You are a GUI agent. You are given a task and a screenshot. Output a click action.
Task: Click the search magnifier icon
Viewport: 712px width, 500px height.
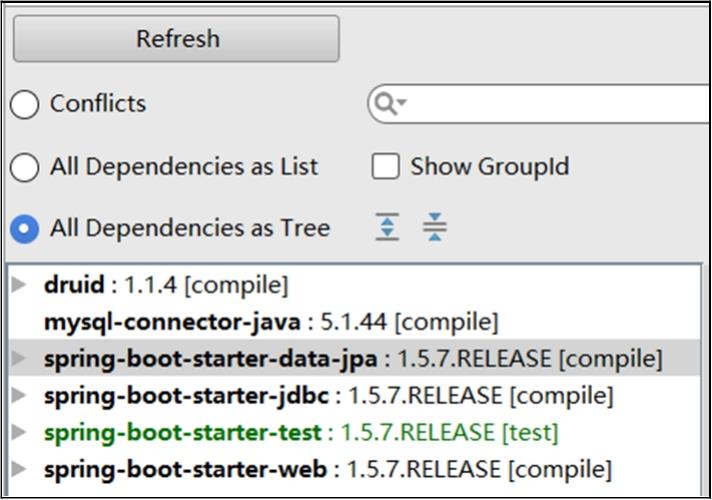pos(385,103)
